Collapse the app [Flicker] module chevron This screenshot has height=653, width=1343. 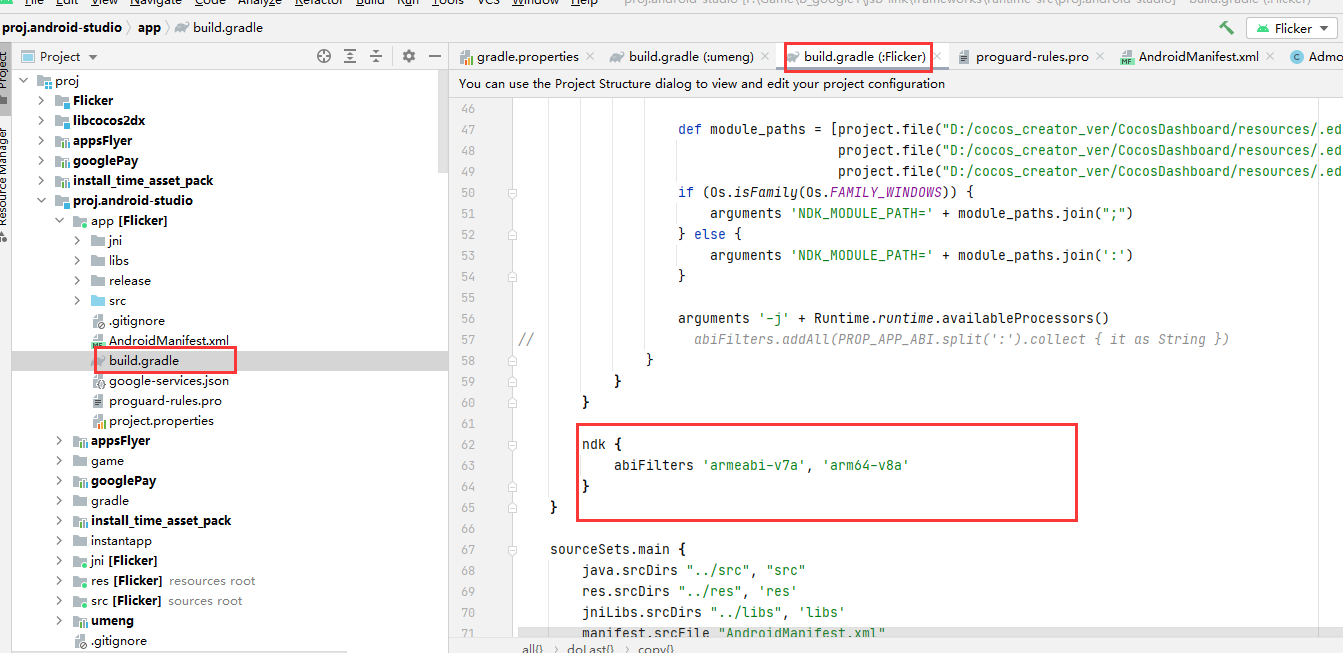(60, 221)
